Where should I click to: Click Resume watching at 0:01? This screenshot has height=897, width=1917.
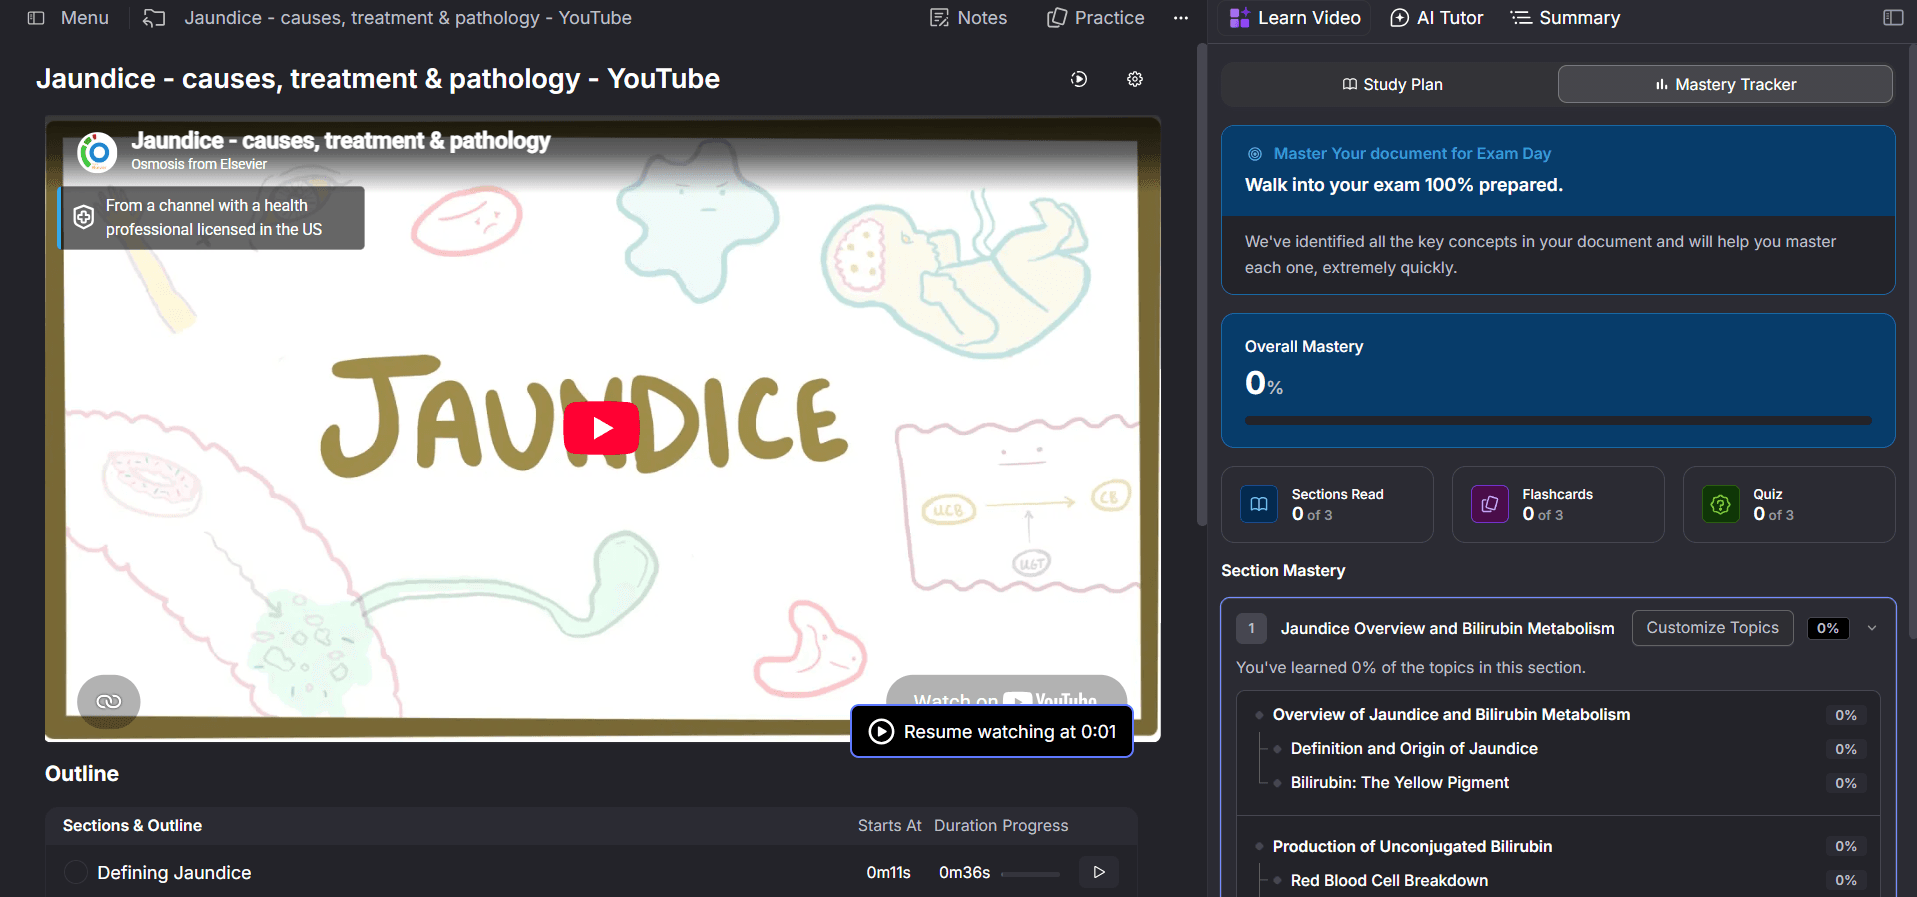coord(992,731)
